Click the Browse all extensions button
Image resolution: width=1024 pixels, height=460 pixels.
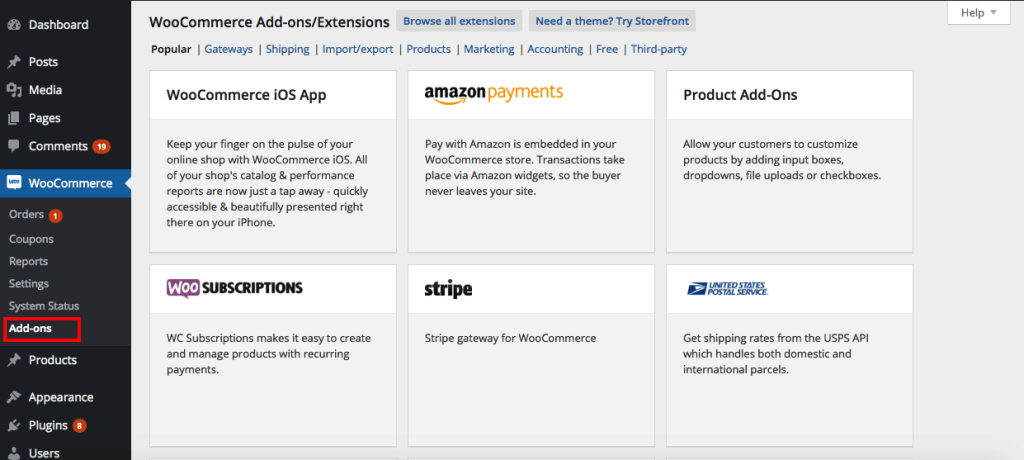coord(459,21)
